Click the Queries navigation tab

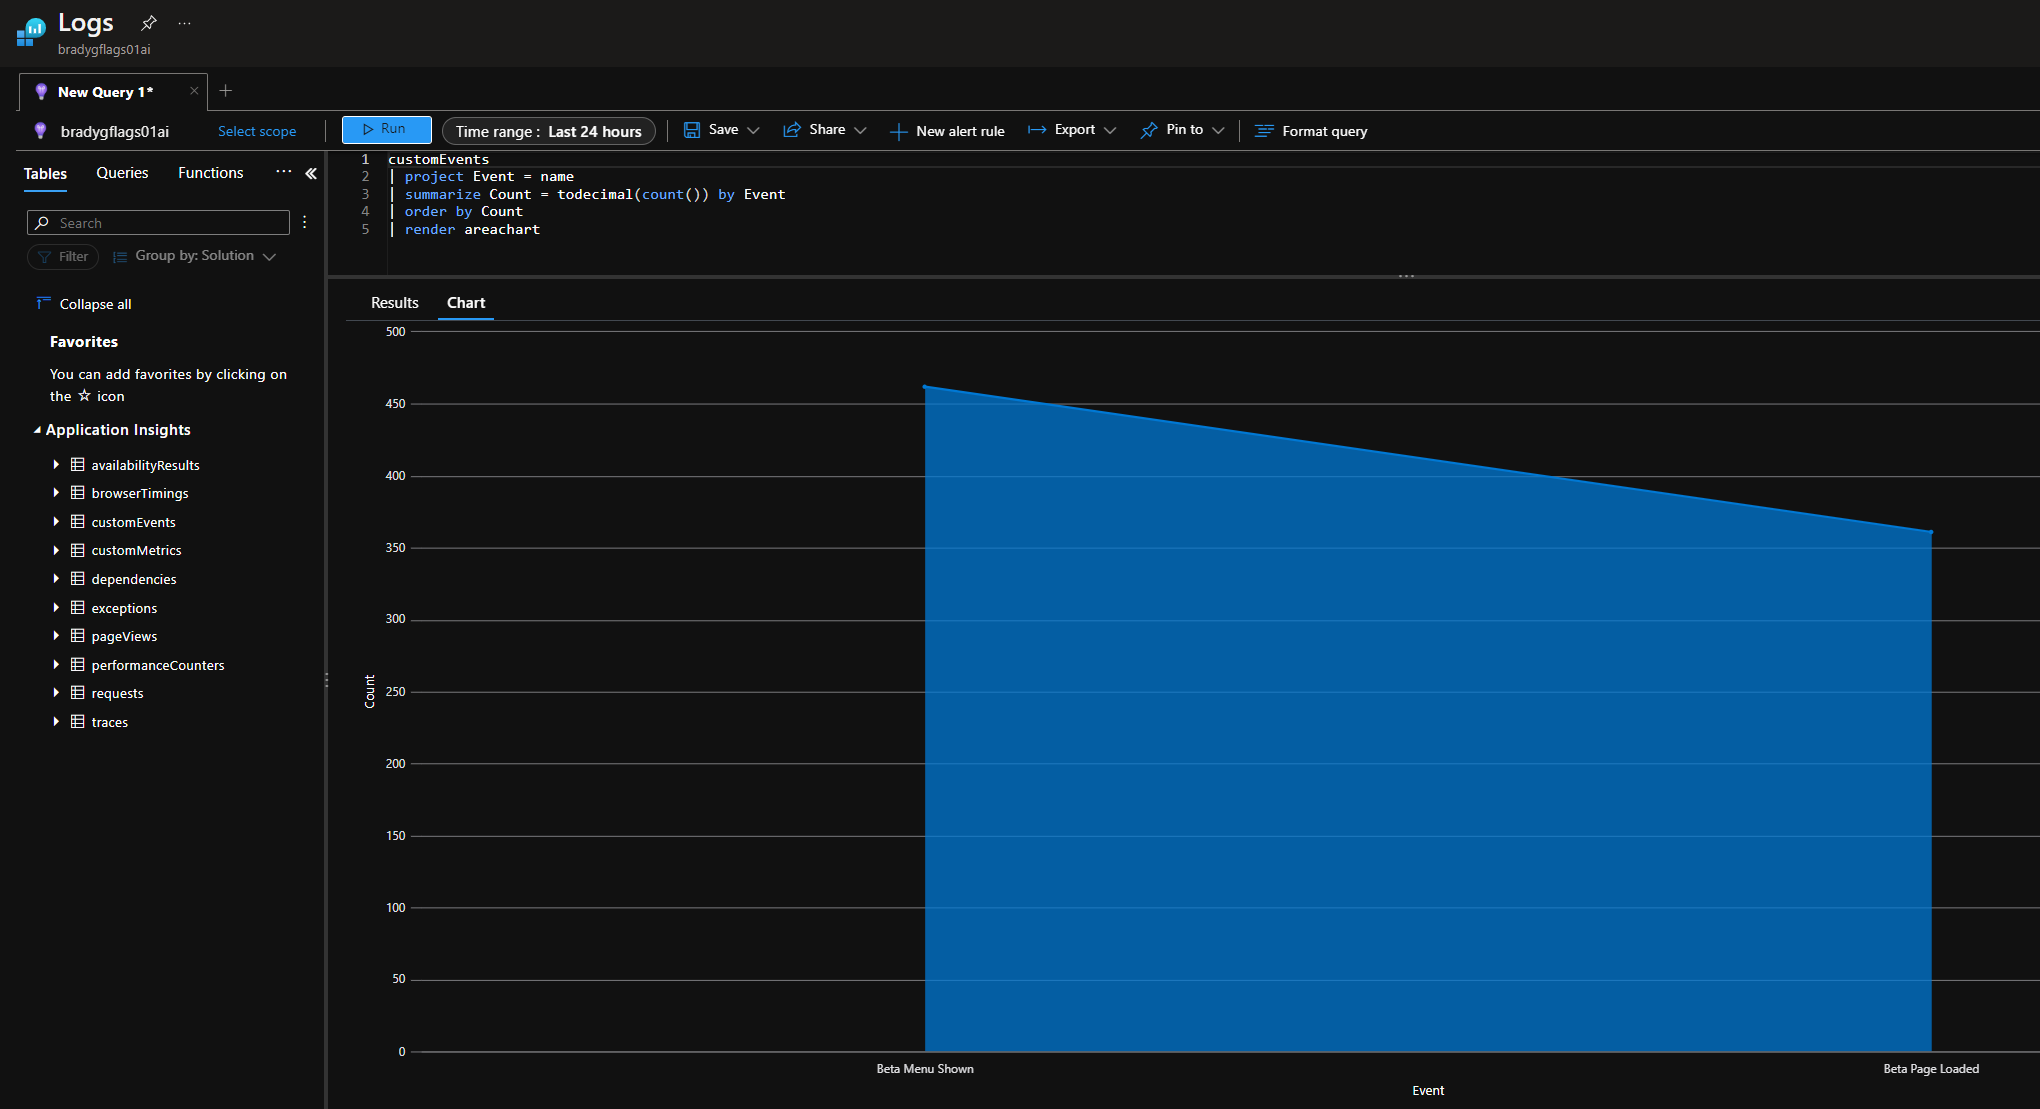pyautogui.click(x=122, y=171)
